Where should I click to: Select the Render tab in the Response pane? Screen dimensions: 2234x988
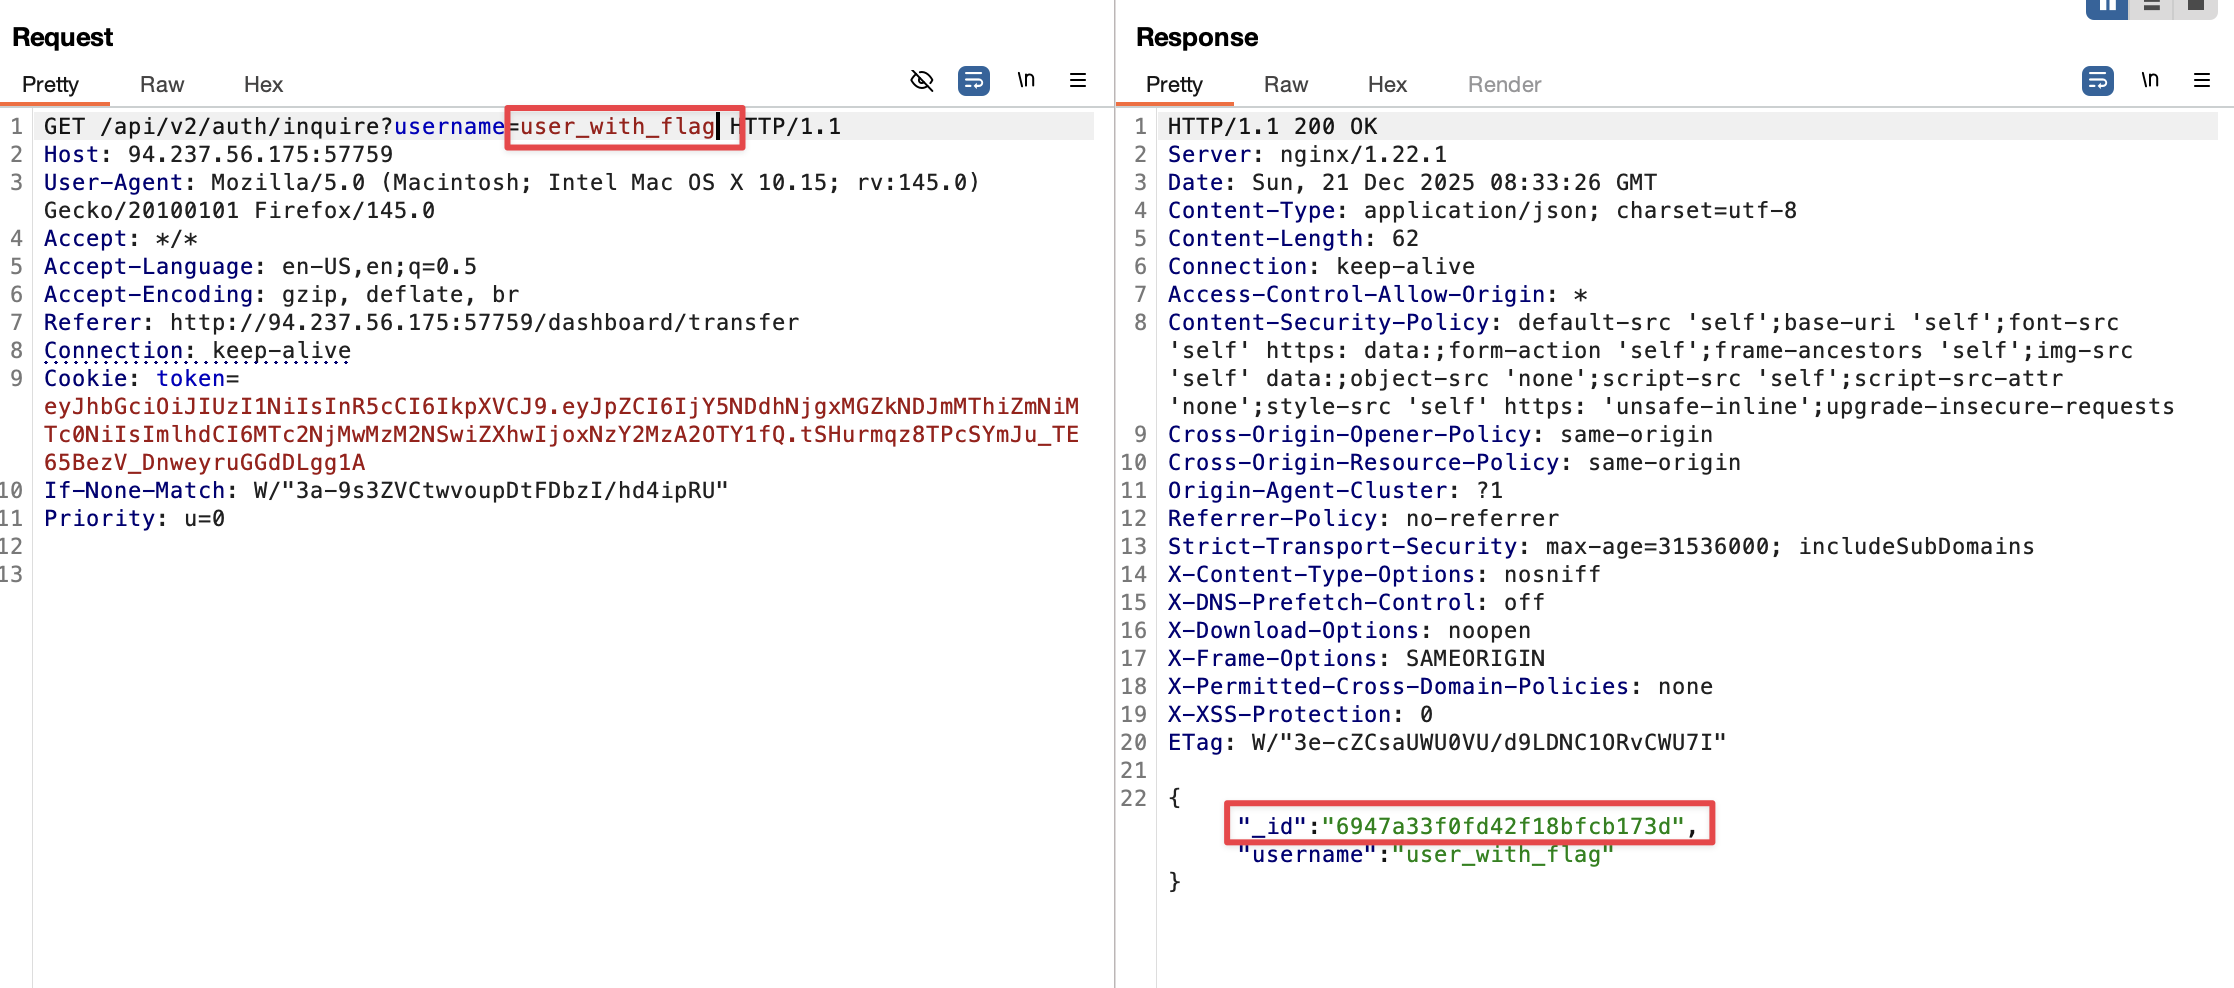coord(1503,84)
